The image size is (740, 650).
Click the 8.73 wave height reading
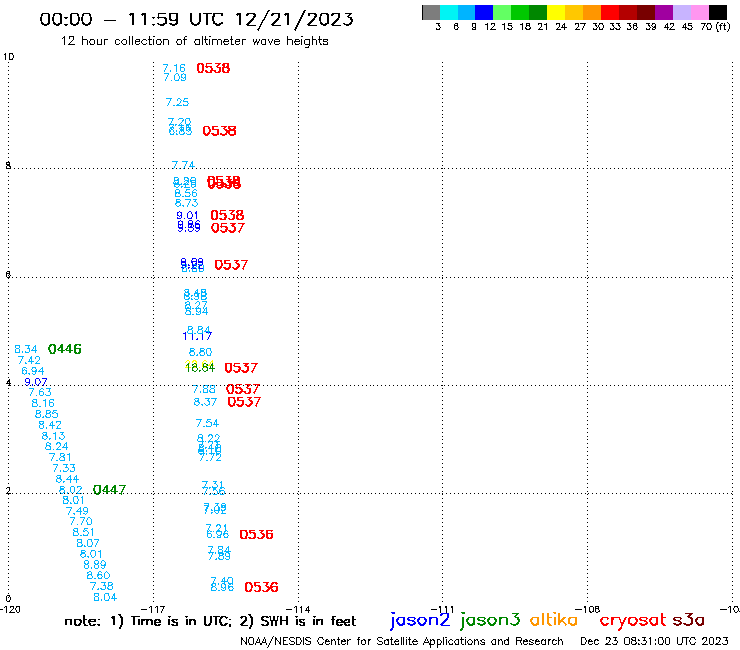coord(186,203)
